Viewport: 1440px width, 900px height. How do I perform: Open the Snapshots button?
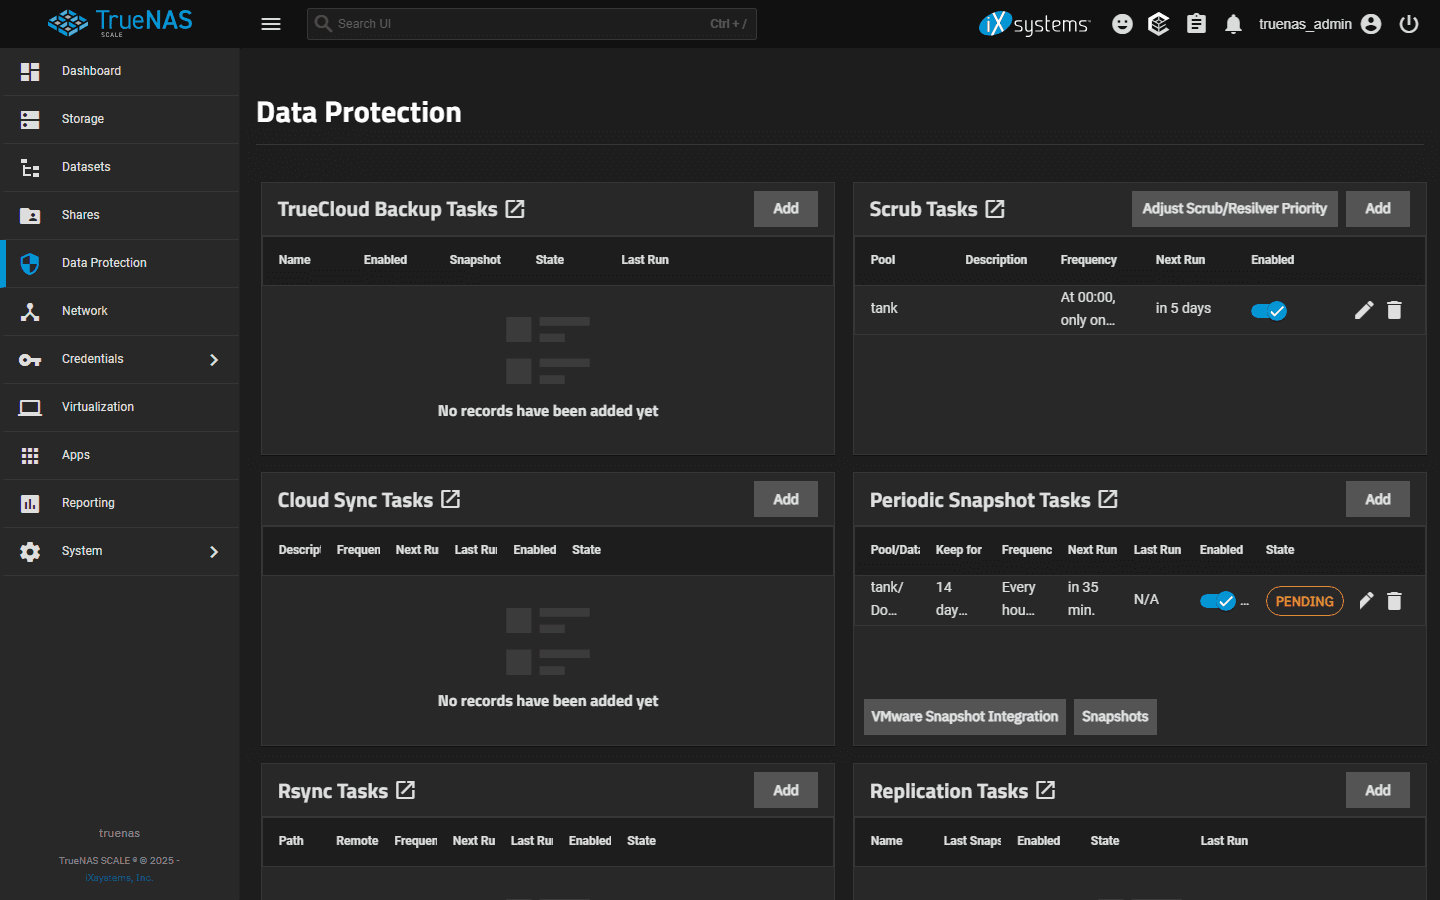point(1115,717)
